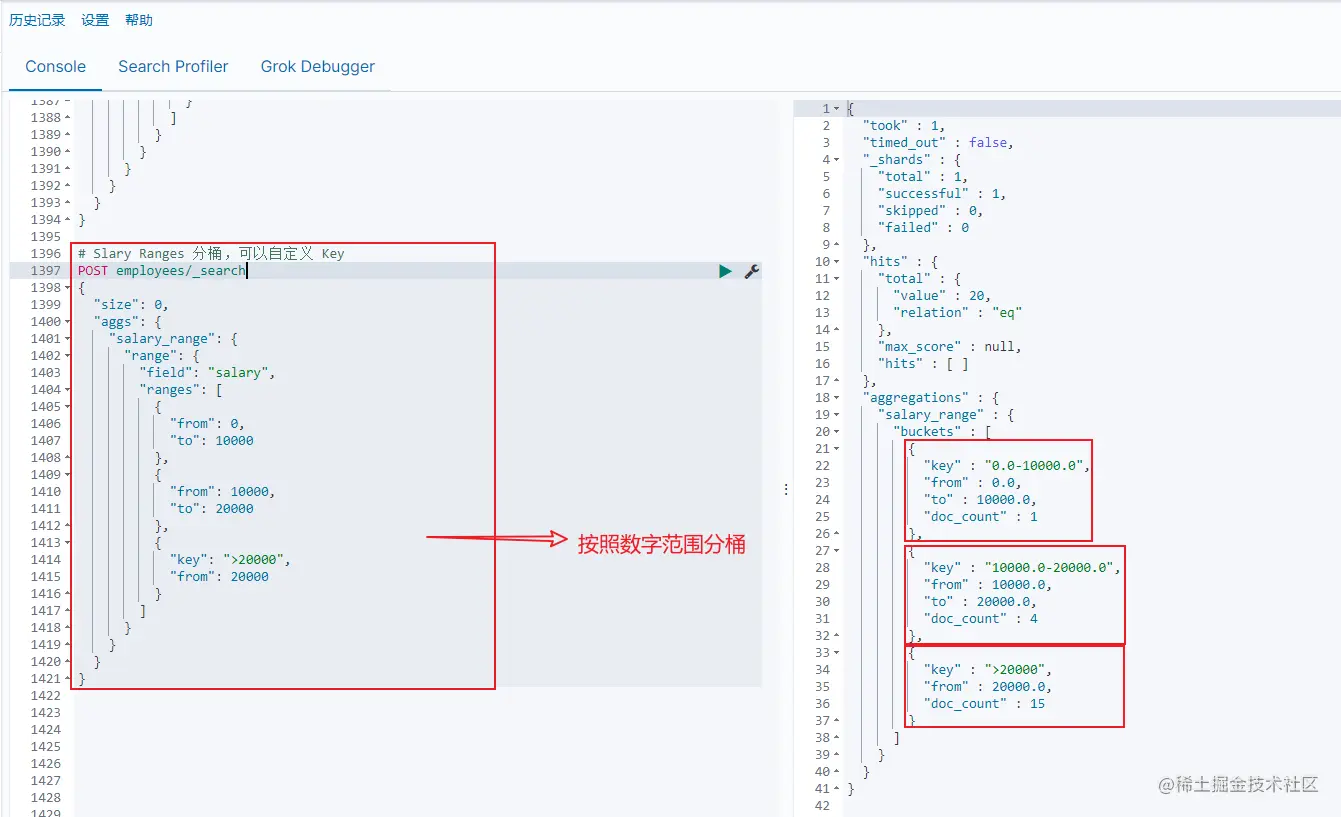
Task: Place cursor on the "size": 0 line
Action: 131,305
